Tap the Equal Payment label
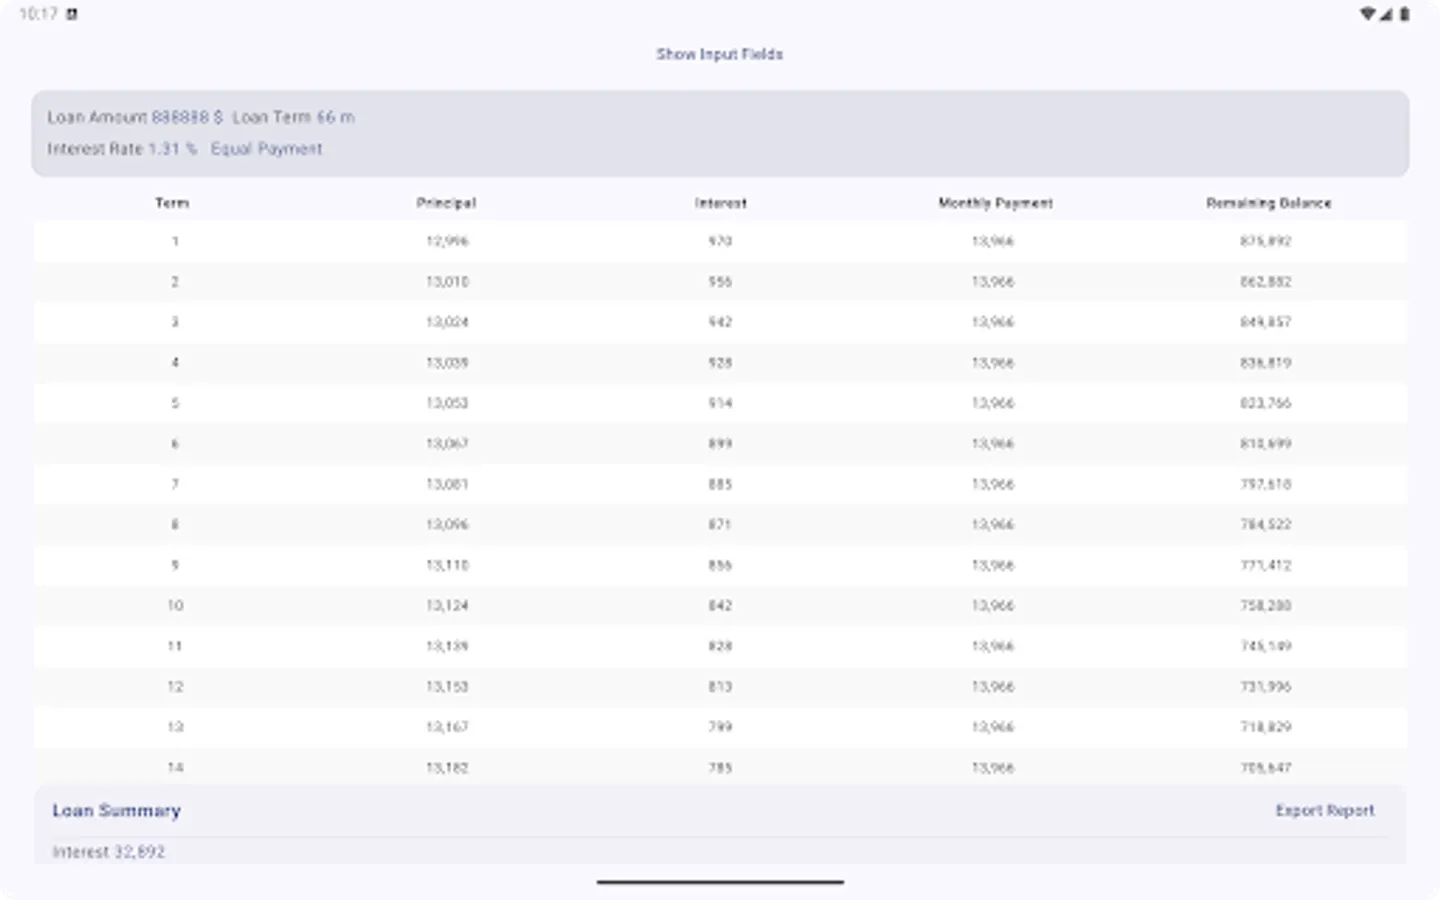Image resolution: width=1440 pixels, height=900 pixels. pyautogui.click(x=266, y=149)
